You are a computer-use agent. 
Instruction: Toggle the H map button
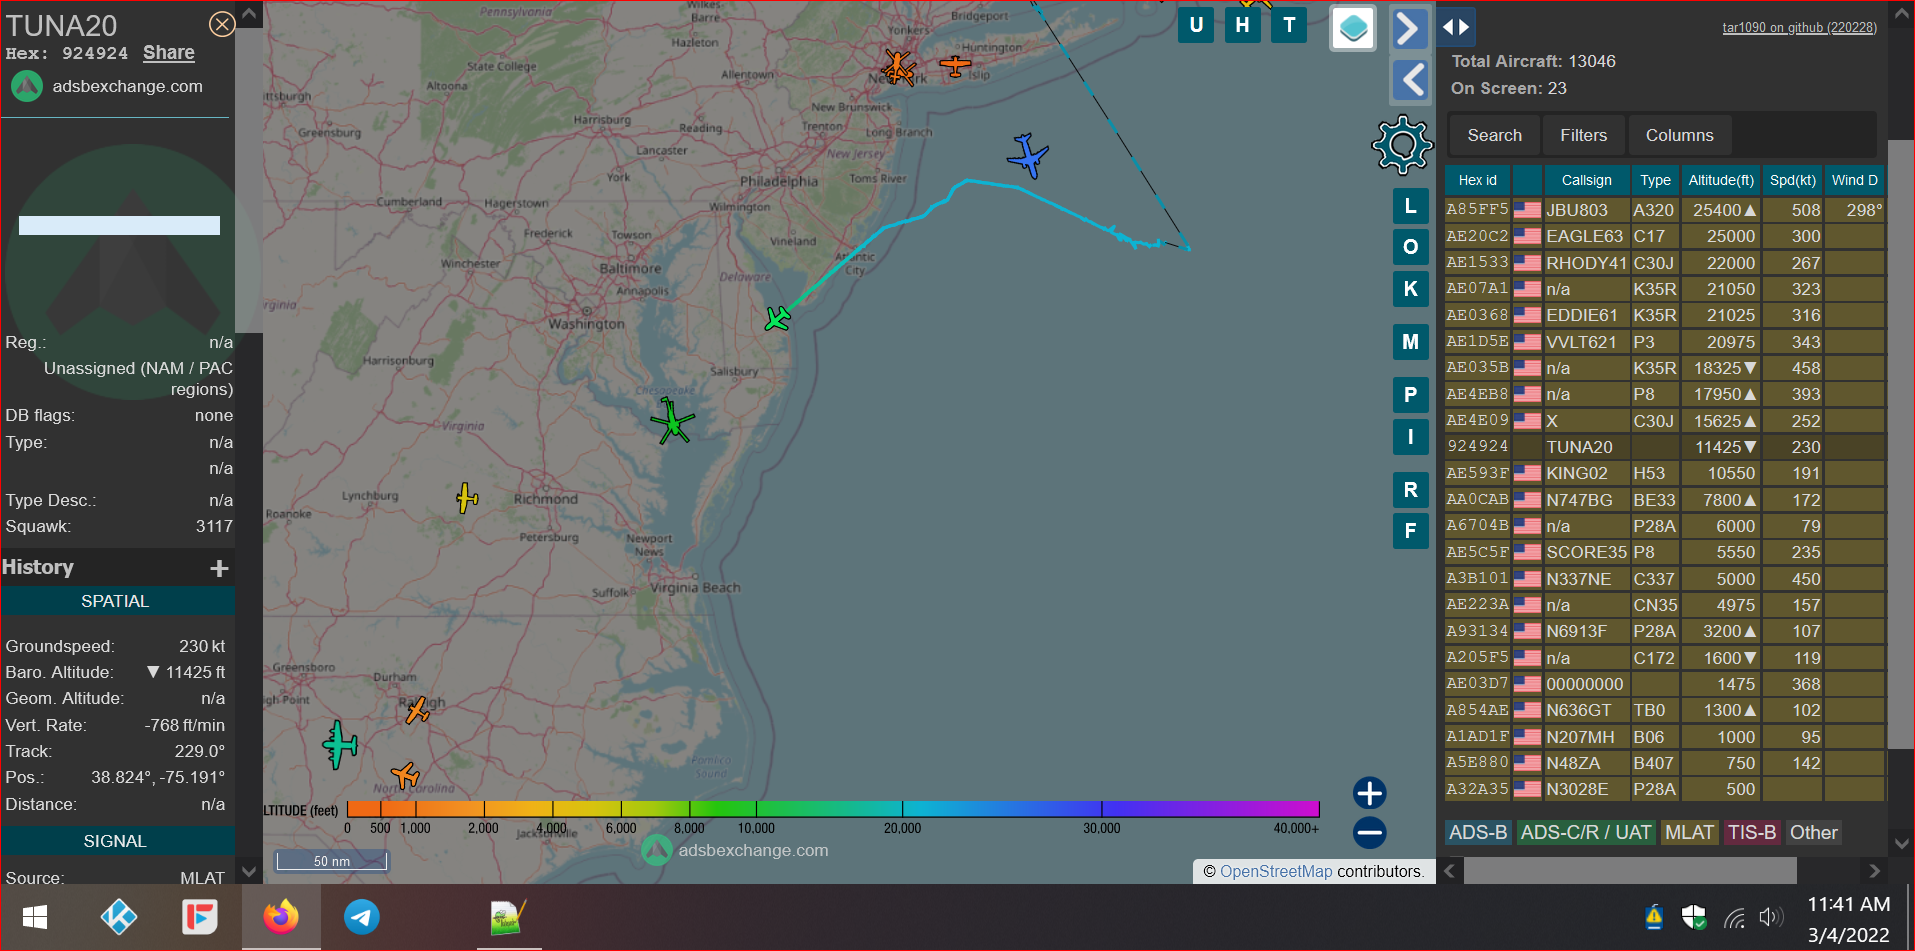click(x=1242, y=26)
